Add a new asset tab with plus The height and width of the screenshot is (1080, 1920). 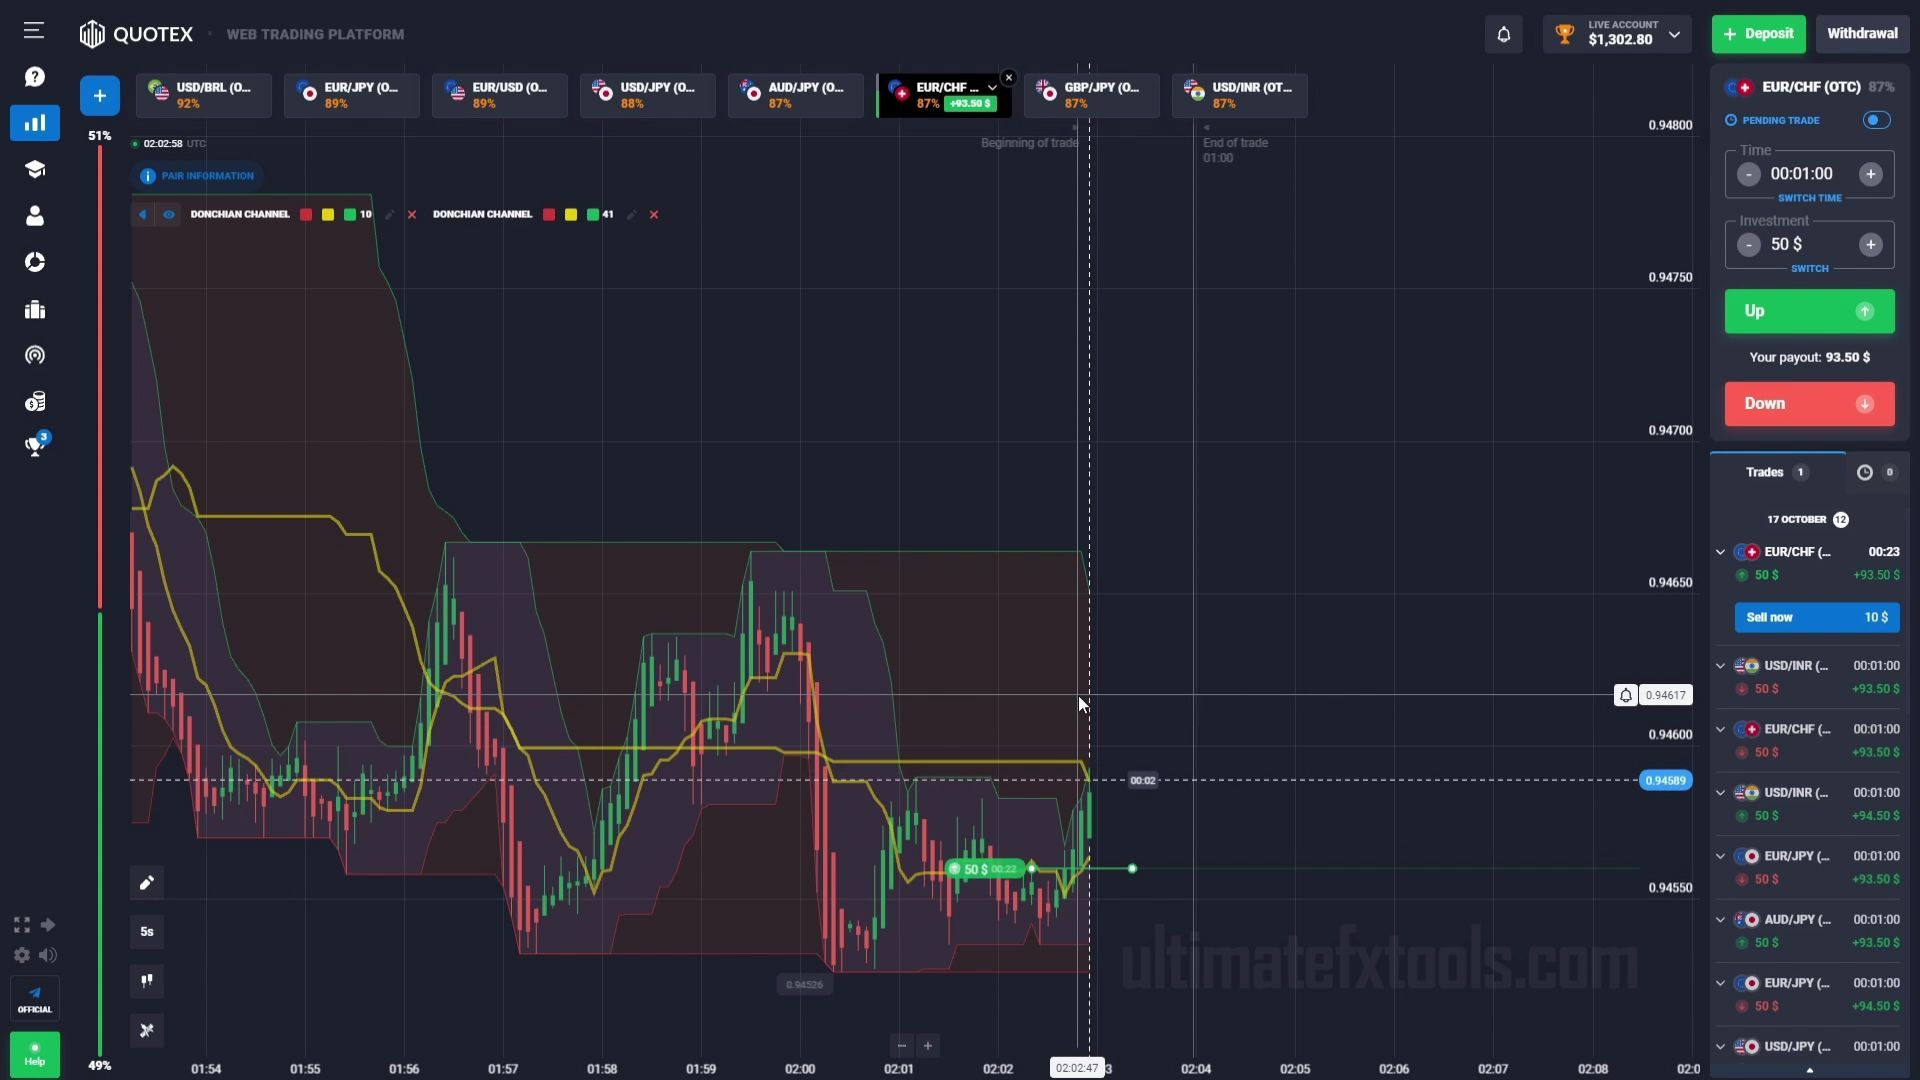(x=100, y=96)
